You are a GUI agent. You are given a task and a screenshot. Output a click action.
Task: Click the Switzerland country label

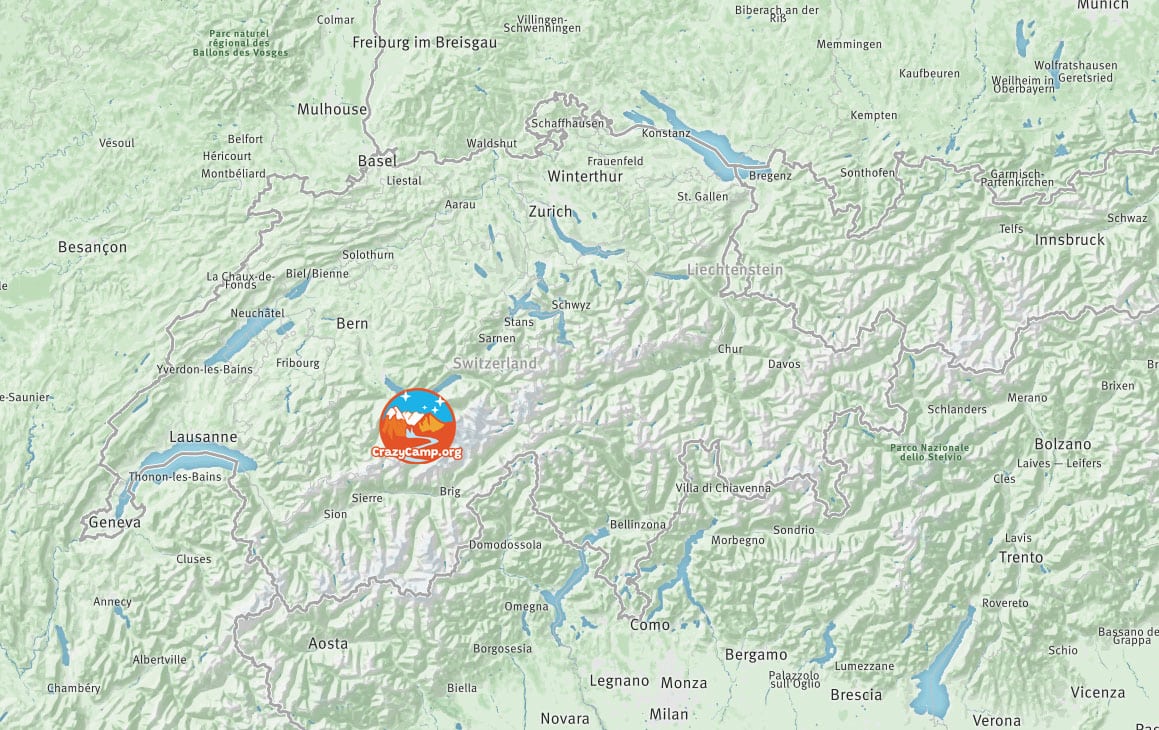click(x=494, y=363)
